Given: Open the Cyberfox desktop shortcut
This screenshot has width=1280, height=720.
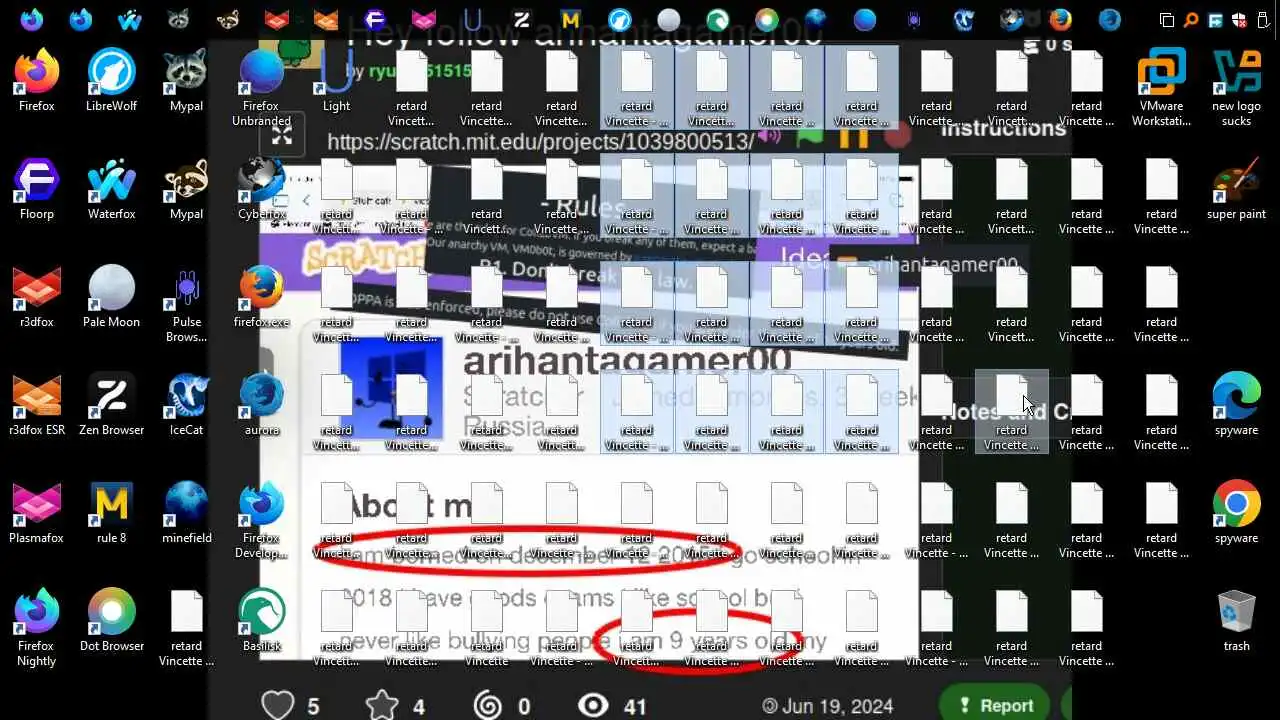Looking at the screenshot, I should pyautogui.click(x=261, y=188).
